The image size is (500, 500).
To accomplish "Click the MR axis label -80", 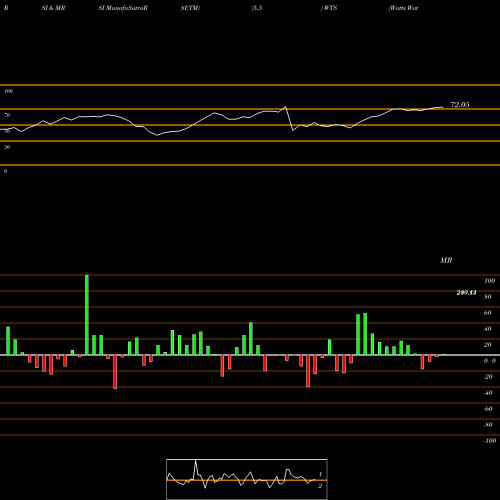I will [x=488, y=425].
